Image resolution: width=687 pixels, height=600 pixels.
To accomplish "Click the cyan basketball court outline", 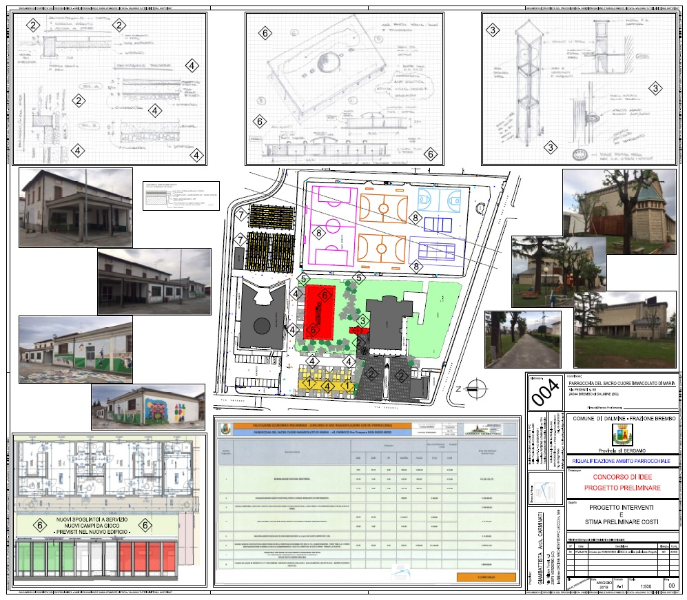I will coord(439,201).
